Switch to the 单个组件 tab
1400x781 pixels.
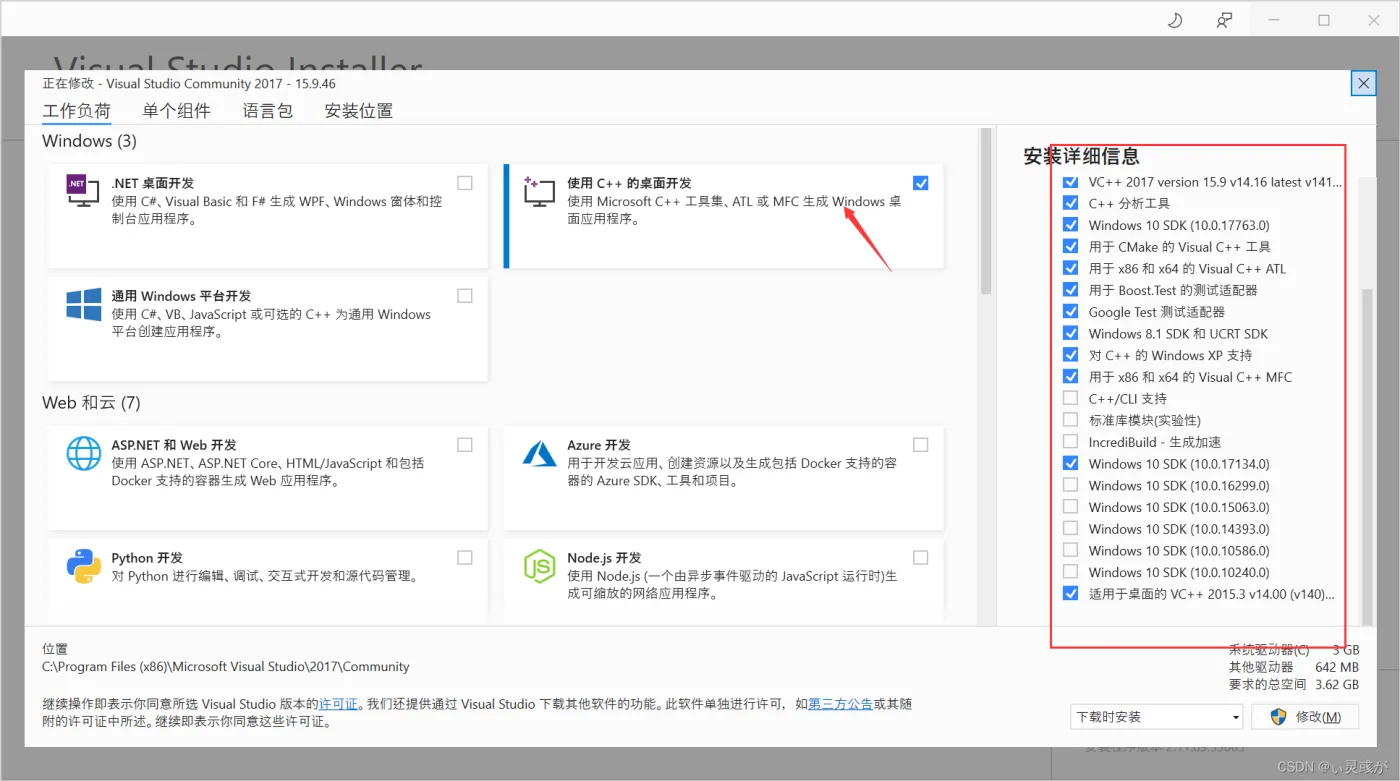[176, 111]
